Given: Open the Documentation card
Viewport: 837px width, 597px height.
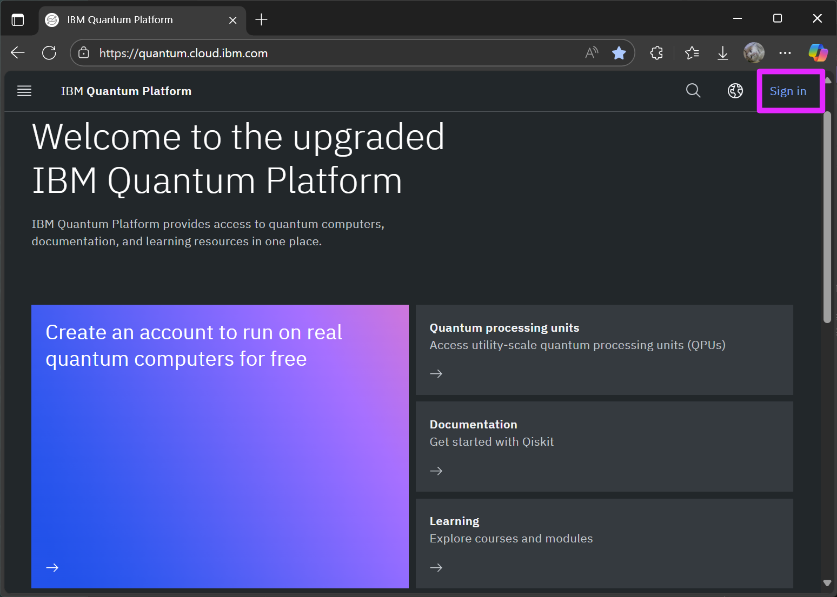Looking at the screenshot, I should point(604,446).
